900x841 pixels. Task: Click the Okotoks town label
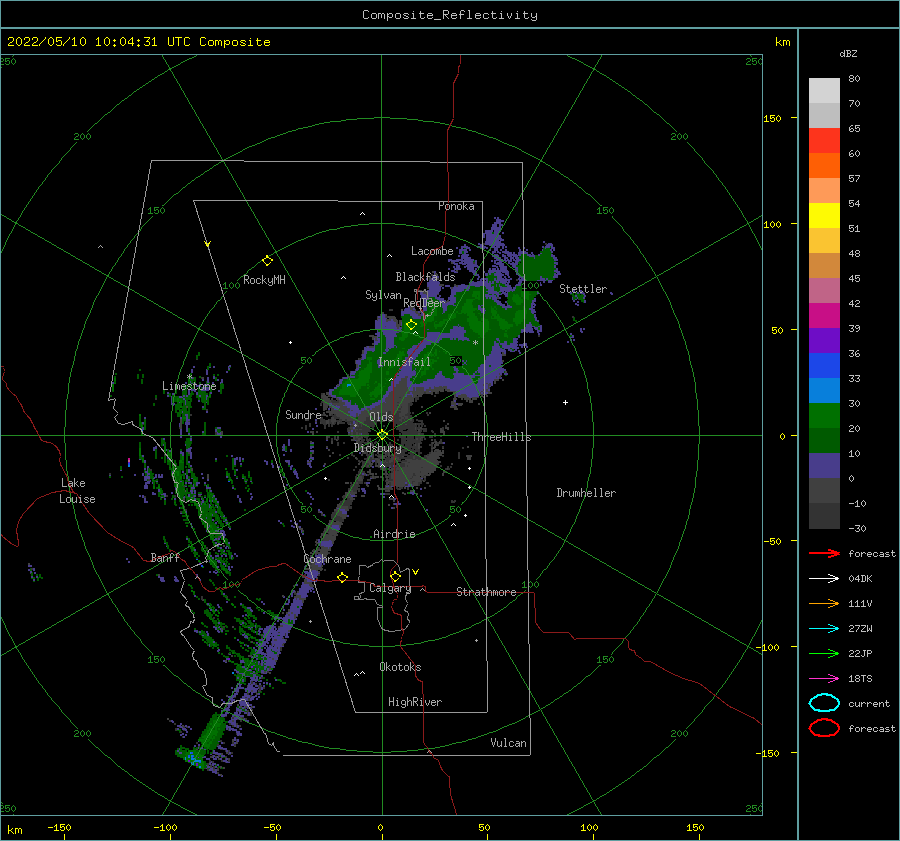(400, 667)
